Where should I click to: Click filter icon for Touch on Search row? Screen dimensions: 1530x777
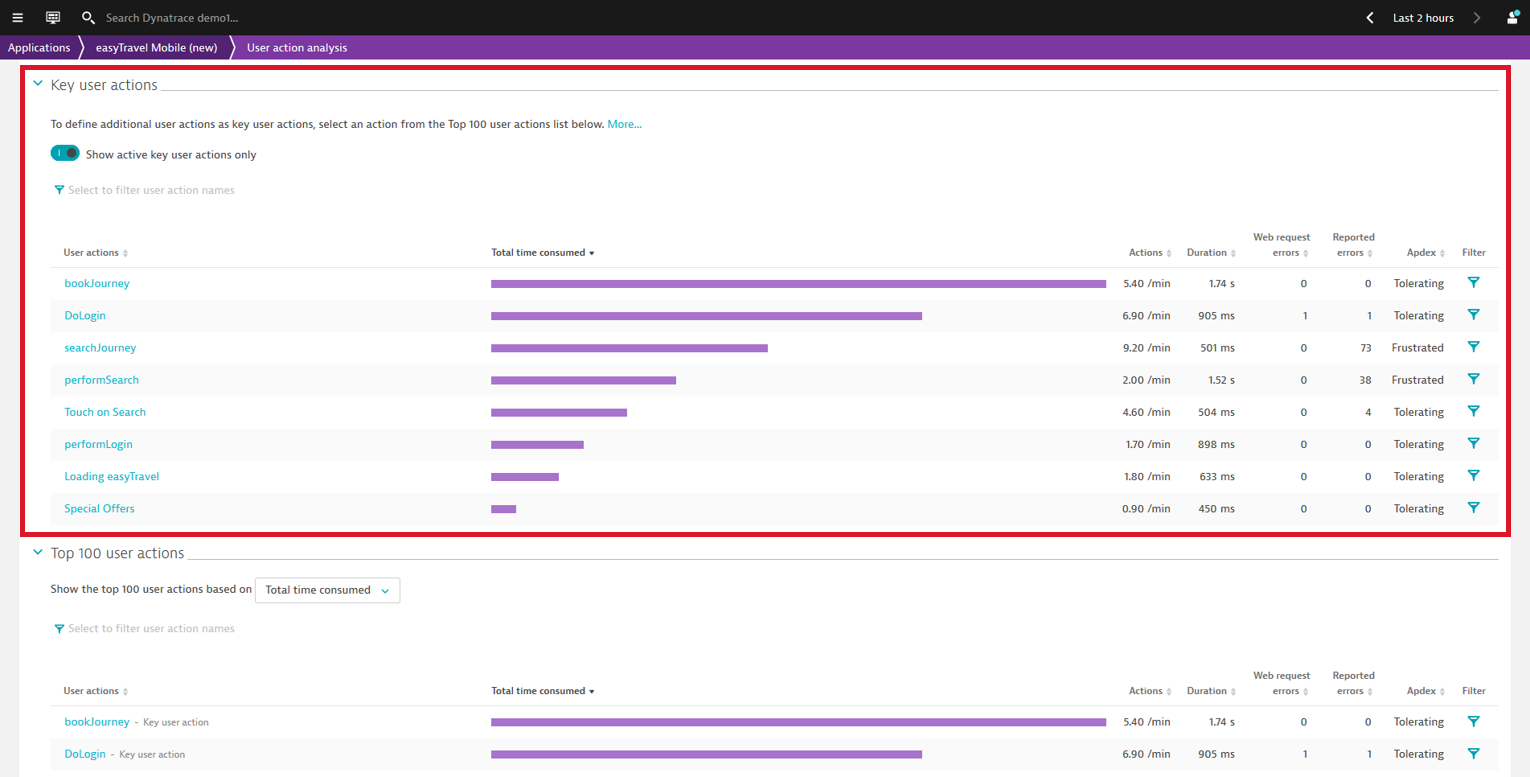[1473, 411]
